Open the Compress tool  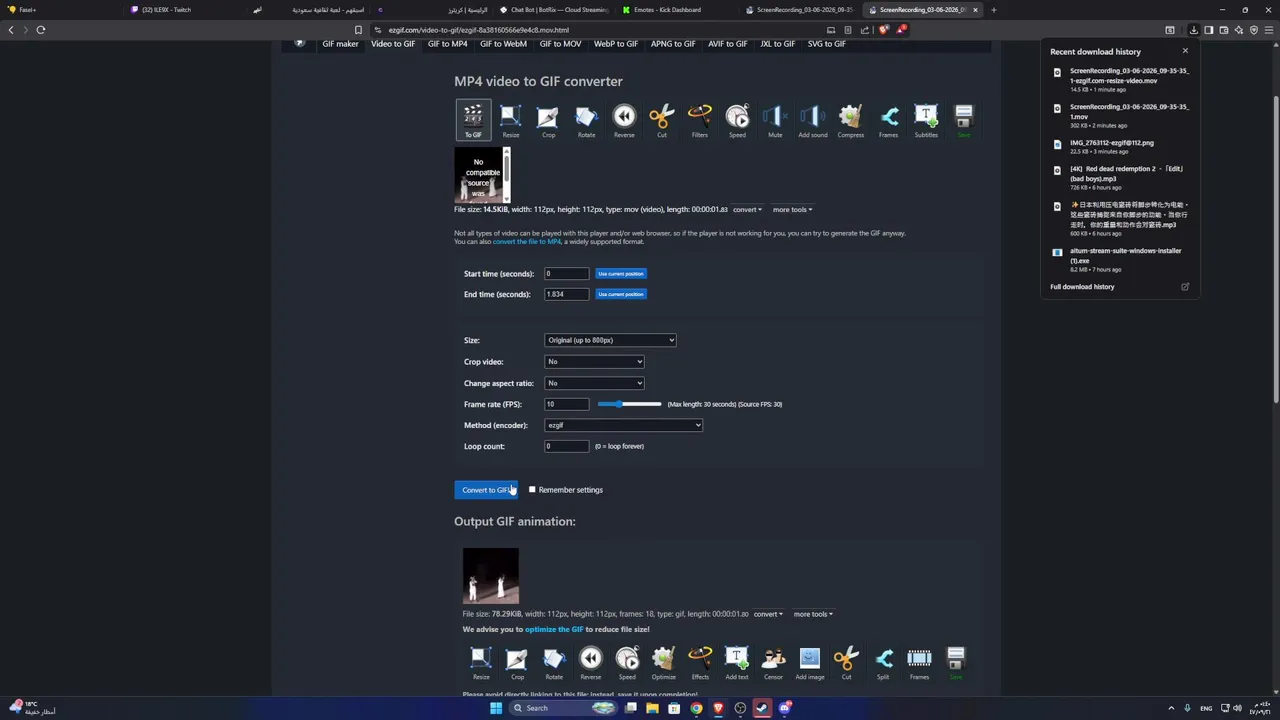tap(850, 120)
